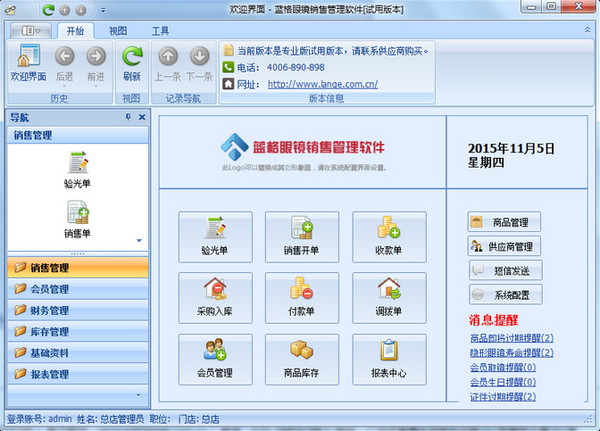Open the 验光单 tile on welcome page
Screen dimensions: 600x431
pyautogui.click(x=215, y=237)
